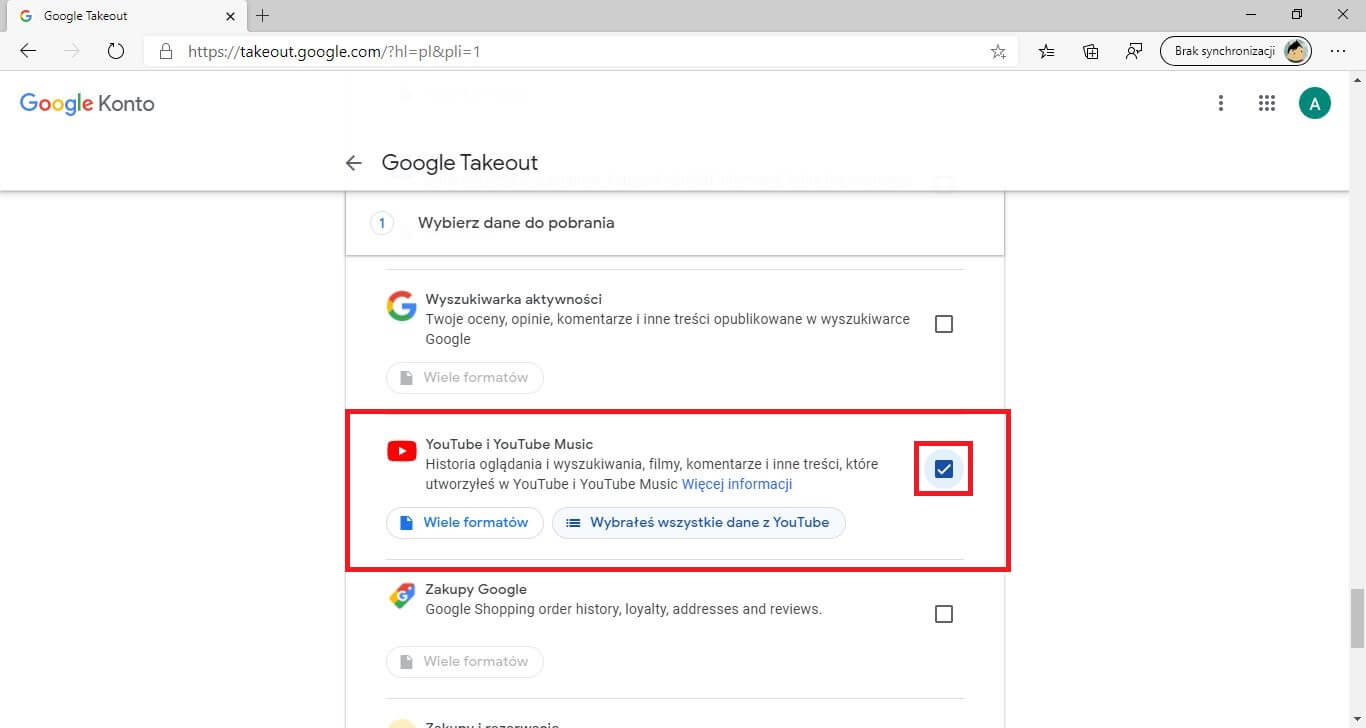Click the page vertical scrollbar thumb
The image size is (1366, 728).
(x=1357, y=619)
